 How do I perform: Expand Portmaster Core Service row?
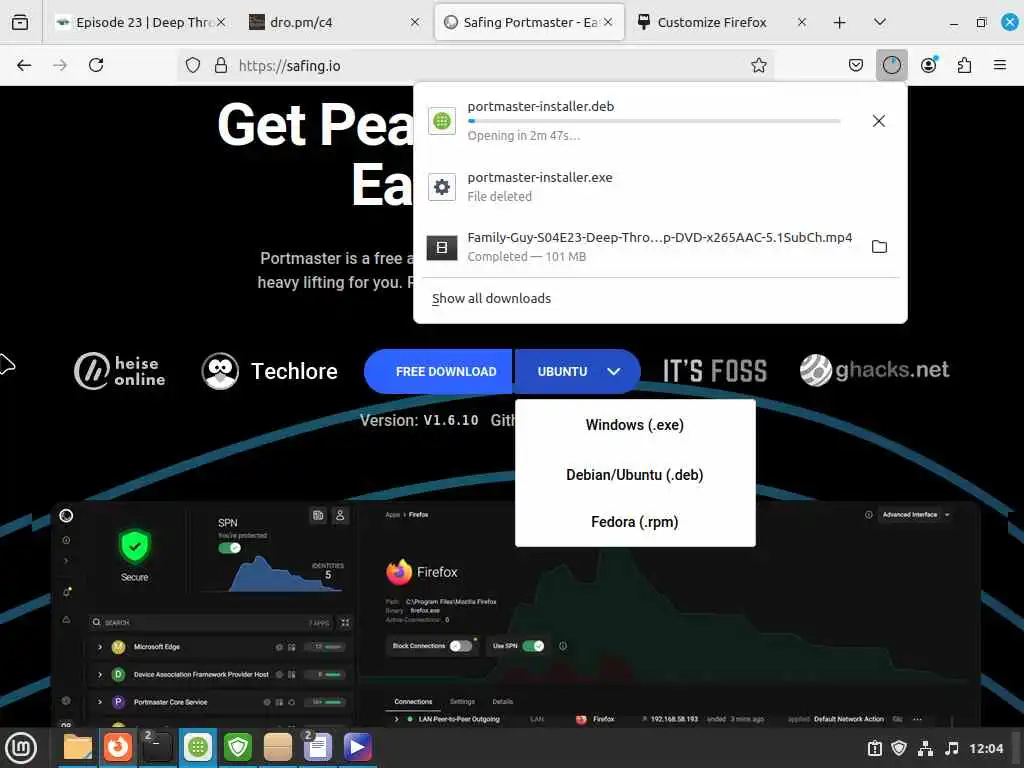click(100, 702)
